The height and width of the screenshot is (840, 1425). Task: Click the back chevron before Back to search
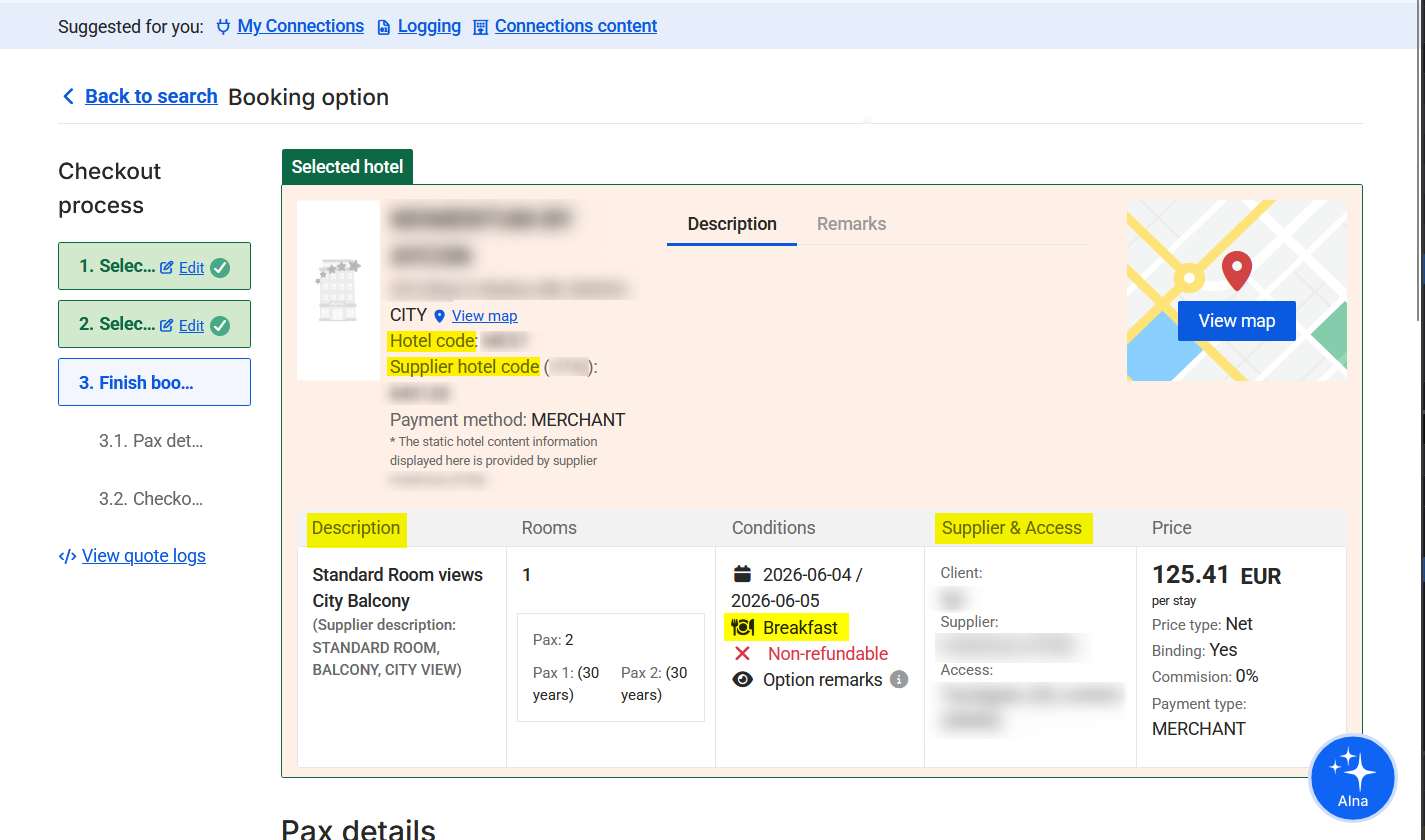pyautogui.click(x=68, y=96)
